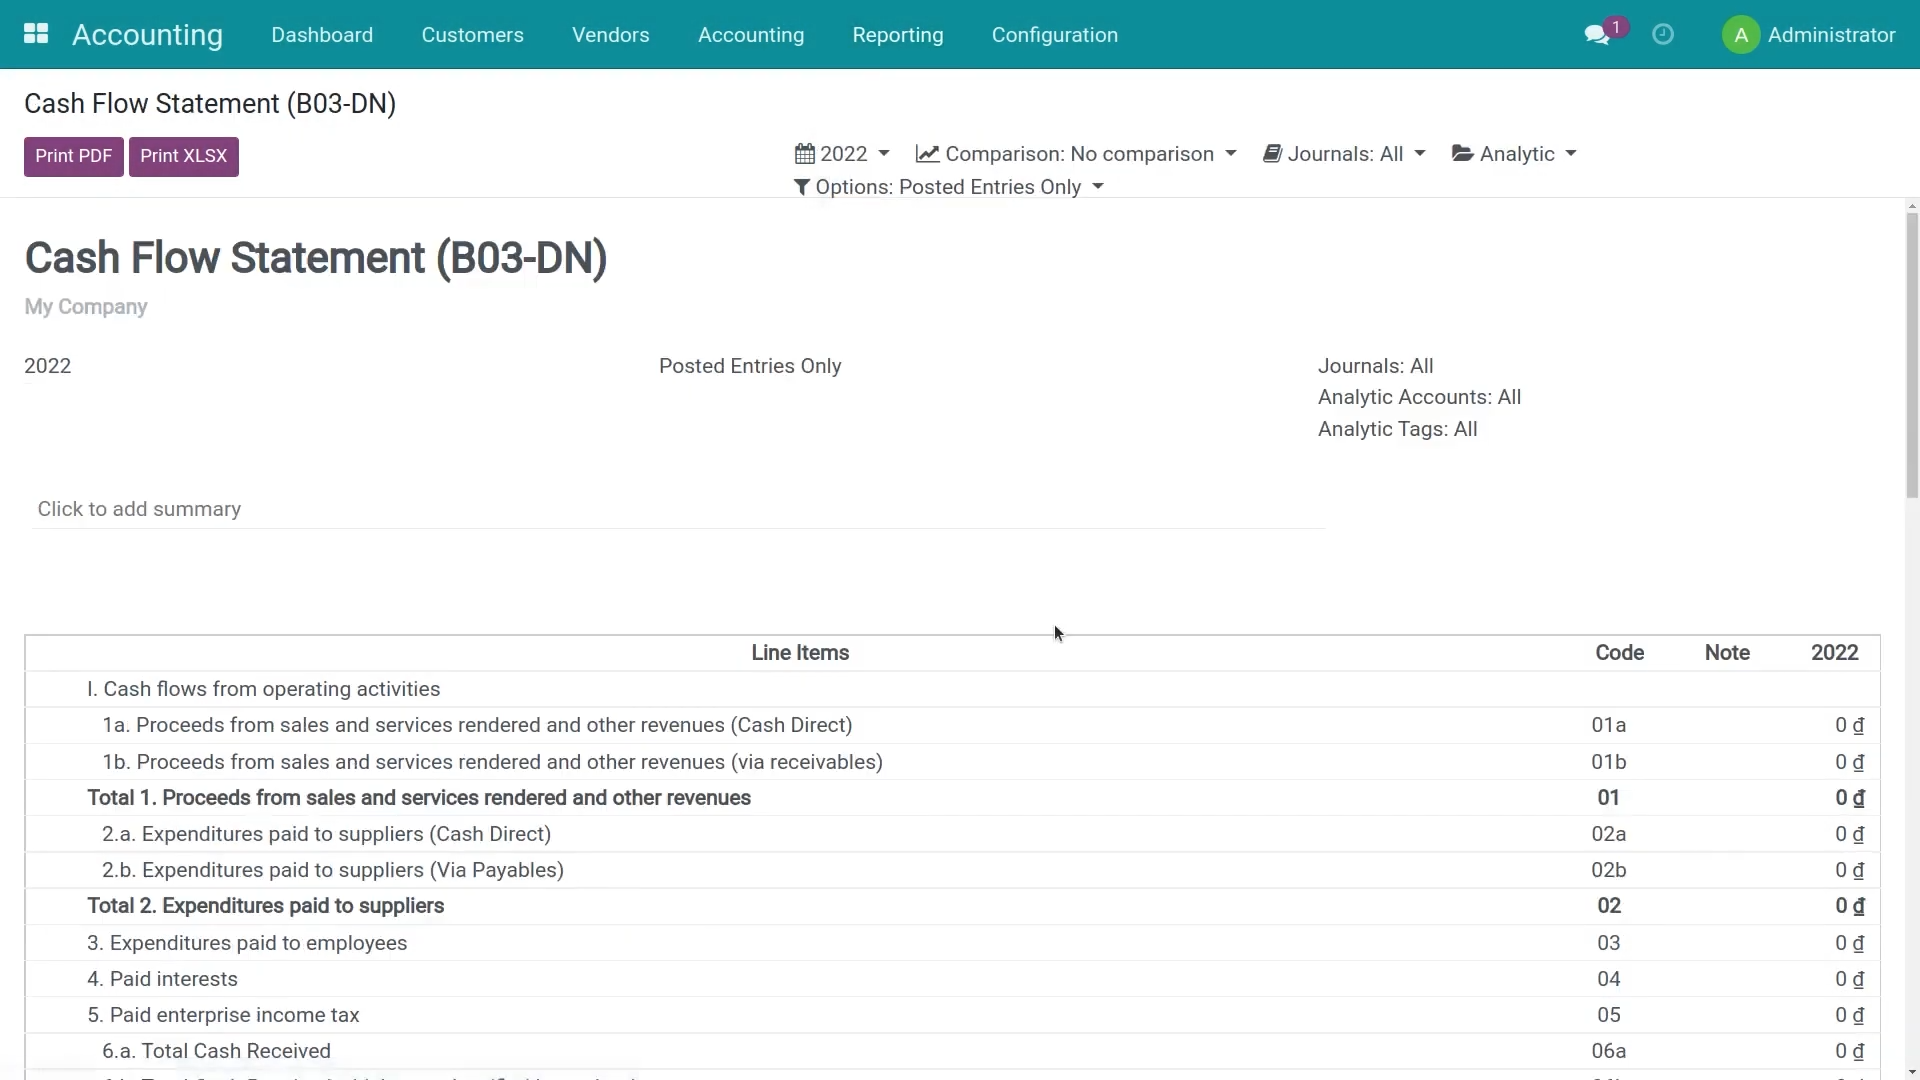Open the apps grid menu icon
1920x1080 pixels.
point(36,34)
